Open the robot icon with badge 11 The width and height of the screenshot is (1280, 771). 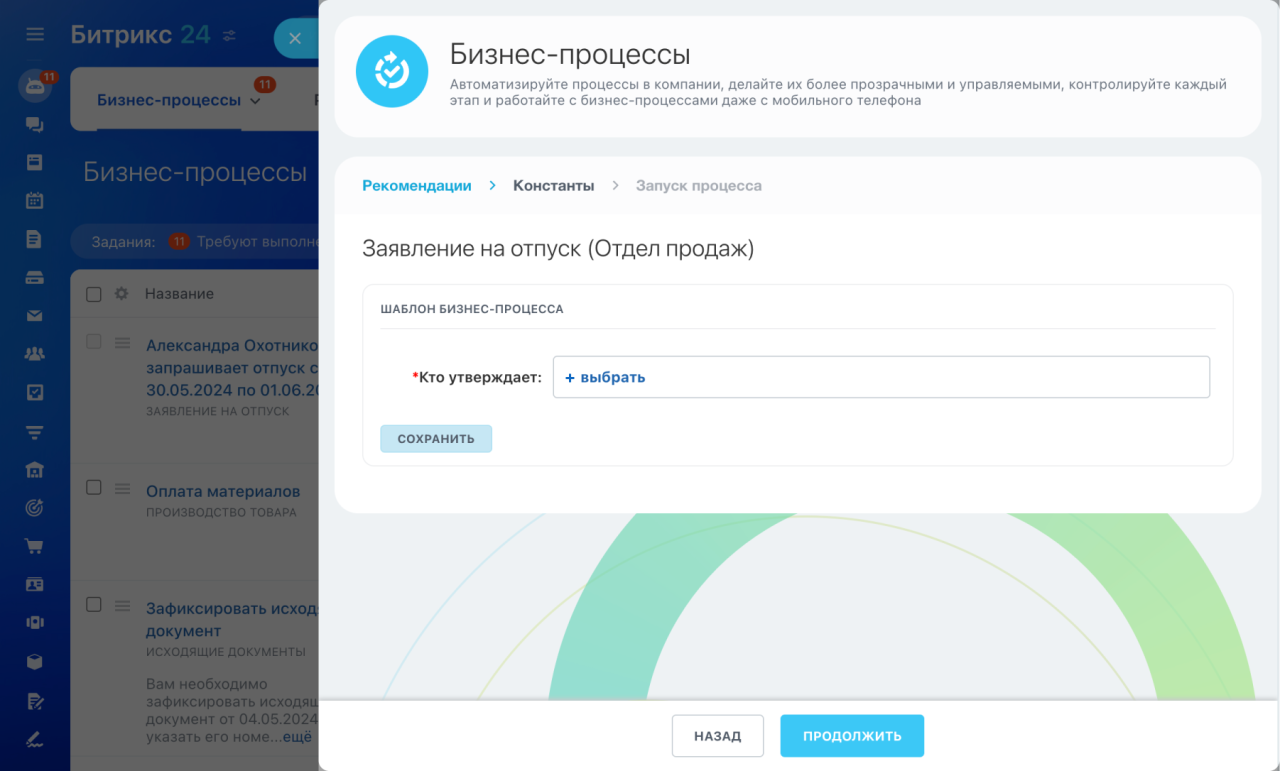point(35,87)
